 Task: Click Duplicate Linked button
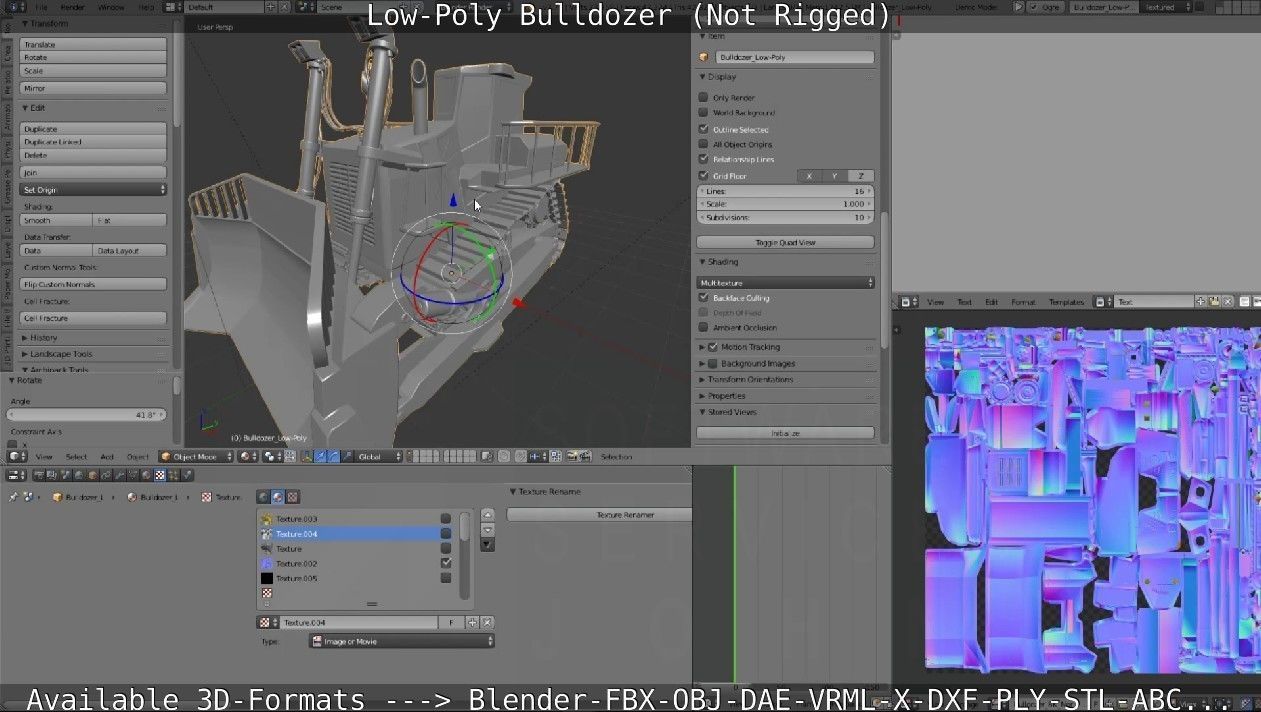click(x=94, y=142)
